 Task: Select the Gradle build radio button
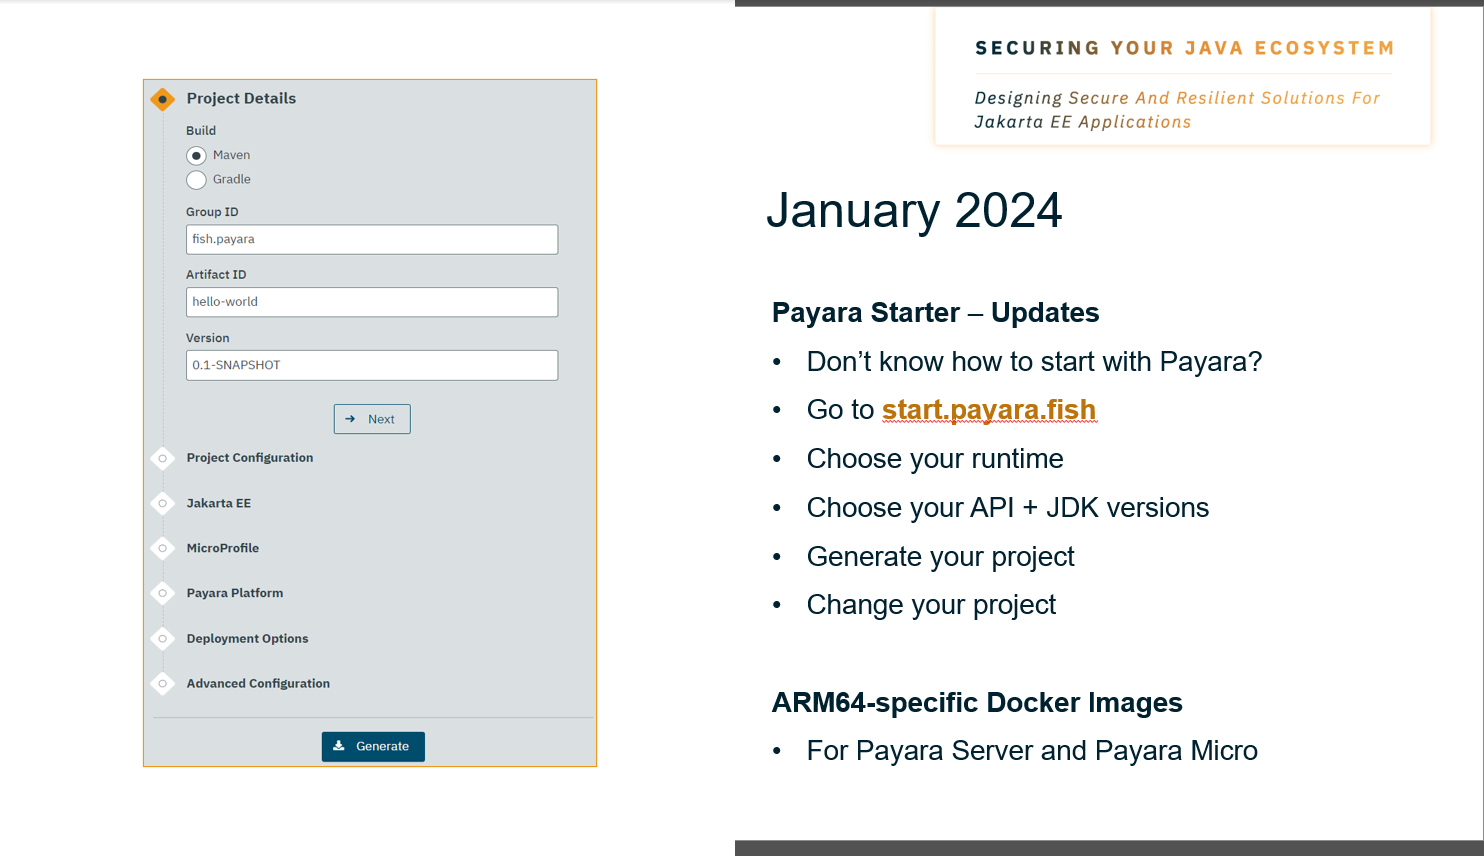click(197, 180)
